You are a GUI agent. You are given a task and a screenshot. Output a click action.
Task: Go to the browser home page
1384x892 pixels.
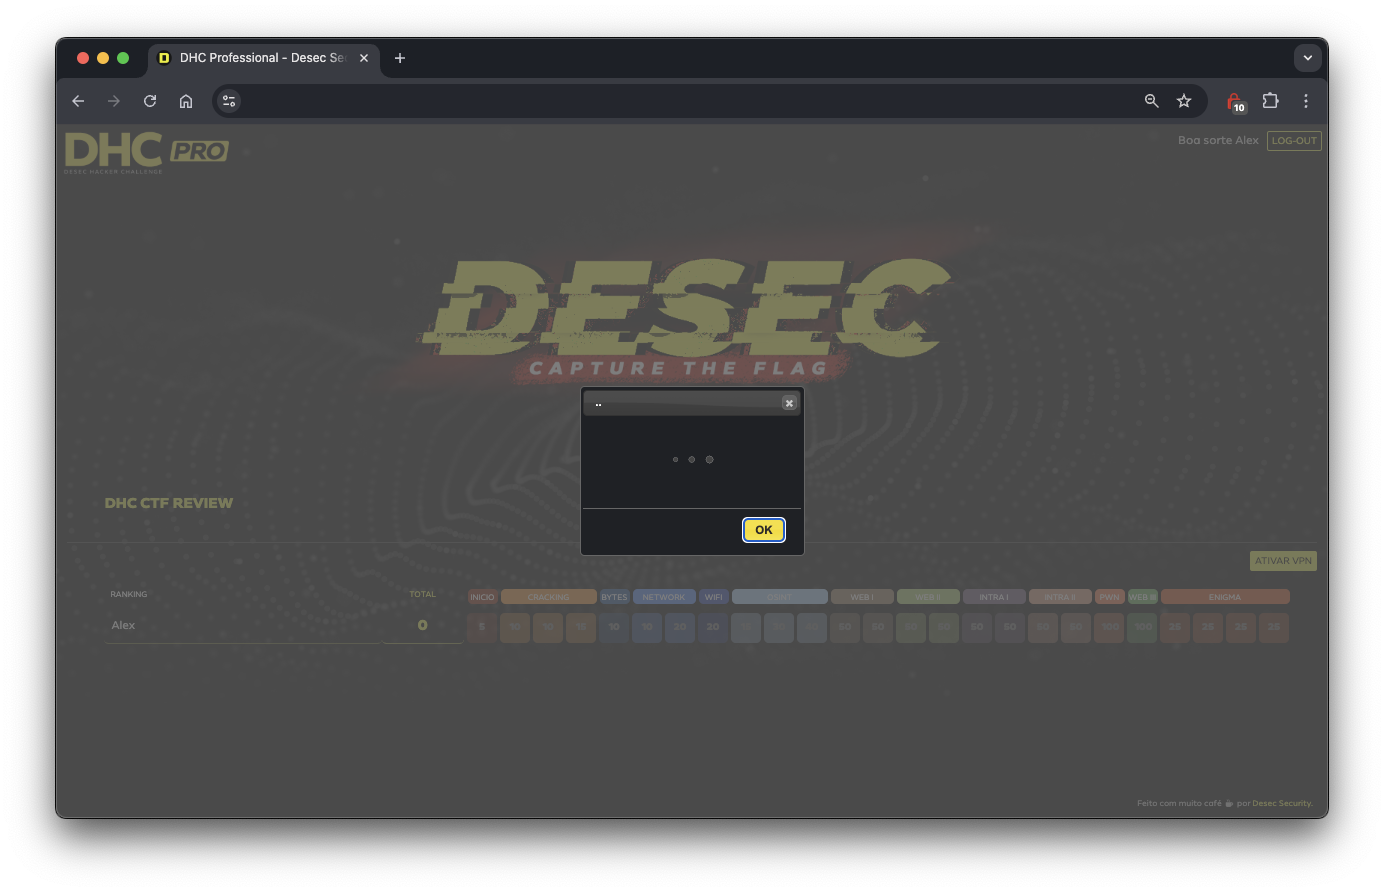[x=186, y=101]
